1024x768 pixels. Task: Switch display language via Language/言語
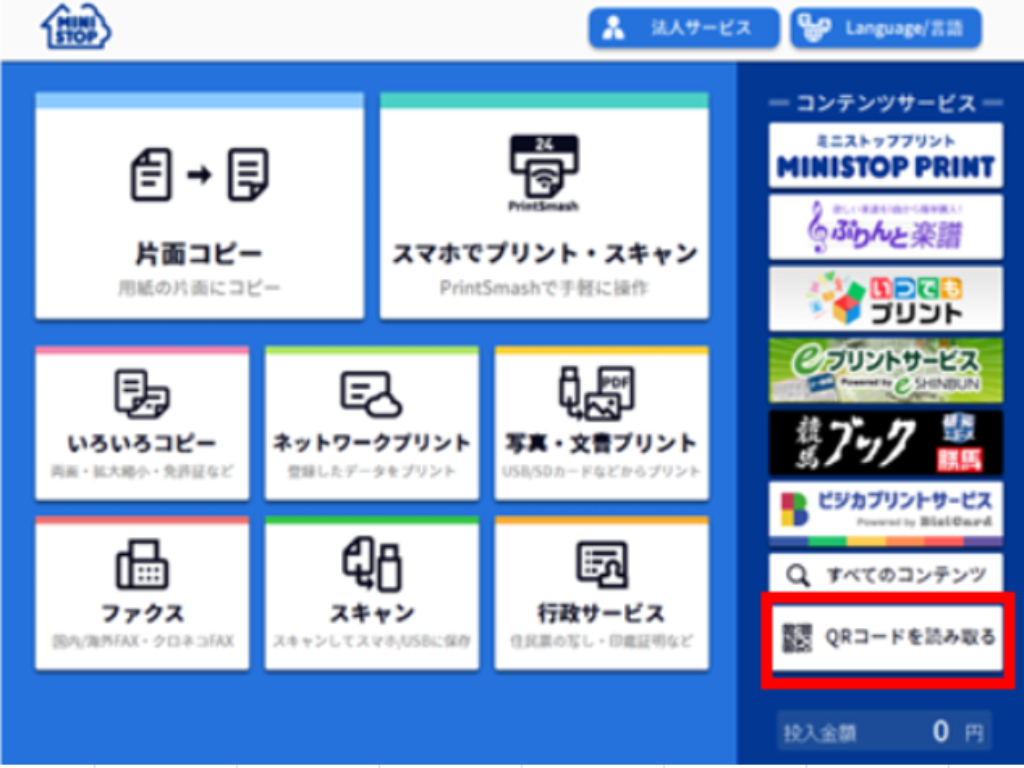coord(884,28)
